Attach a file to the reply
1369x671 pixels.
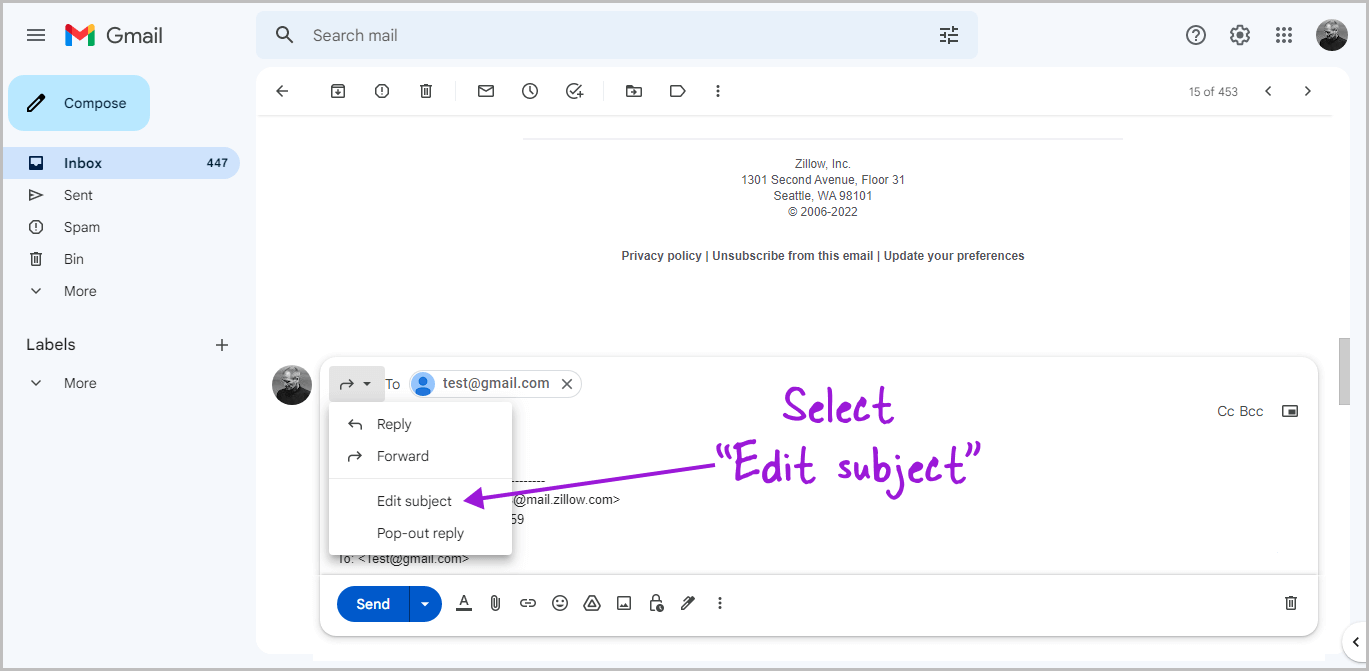495,603
